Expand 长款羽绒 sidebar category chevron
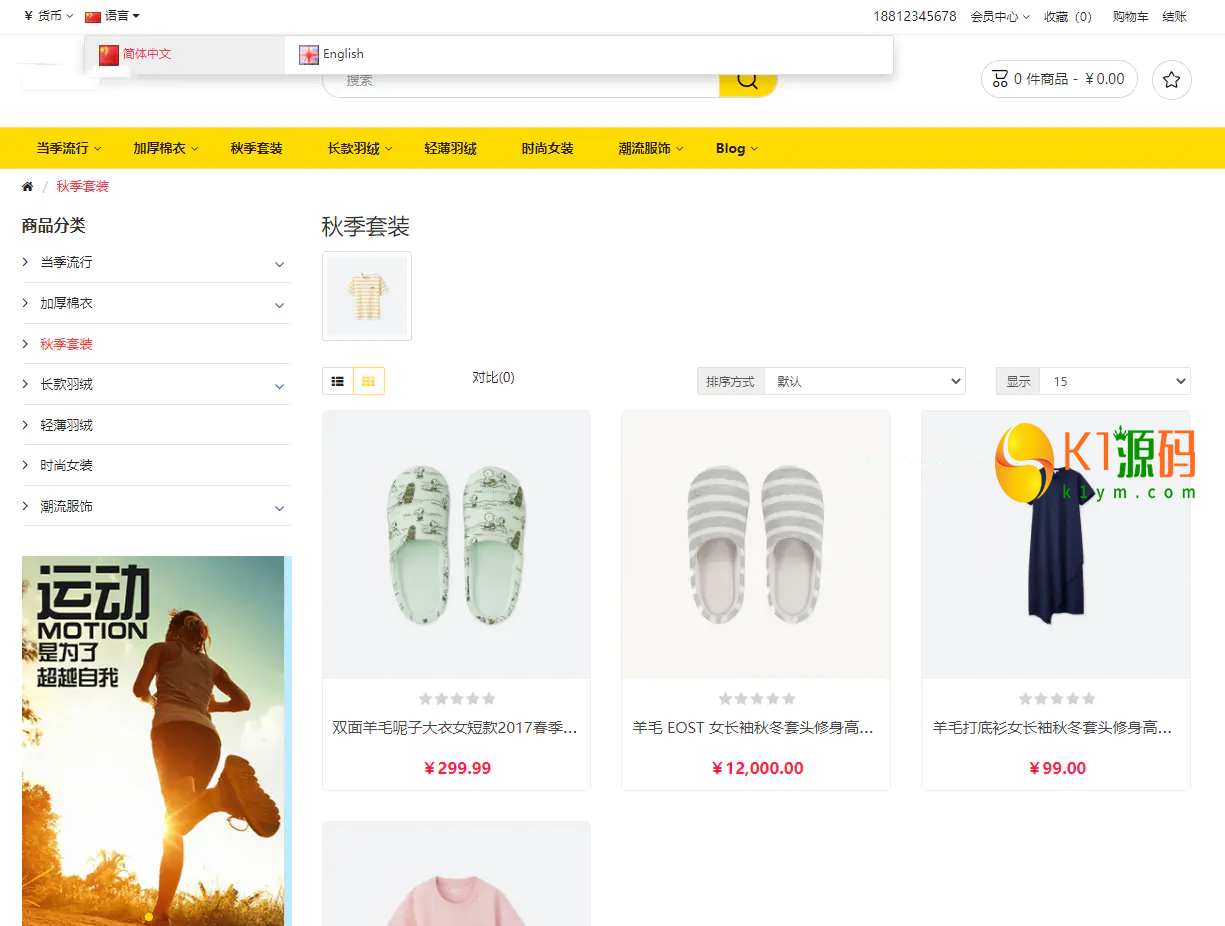 click(279, 386)
